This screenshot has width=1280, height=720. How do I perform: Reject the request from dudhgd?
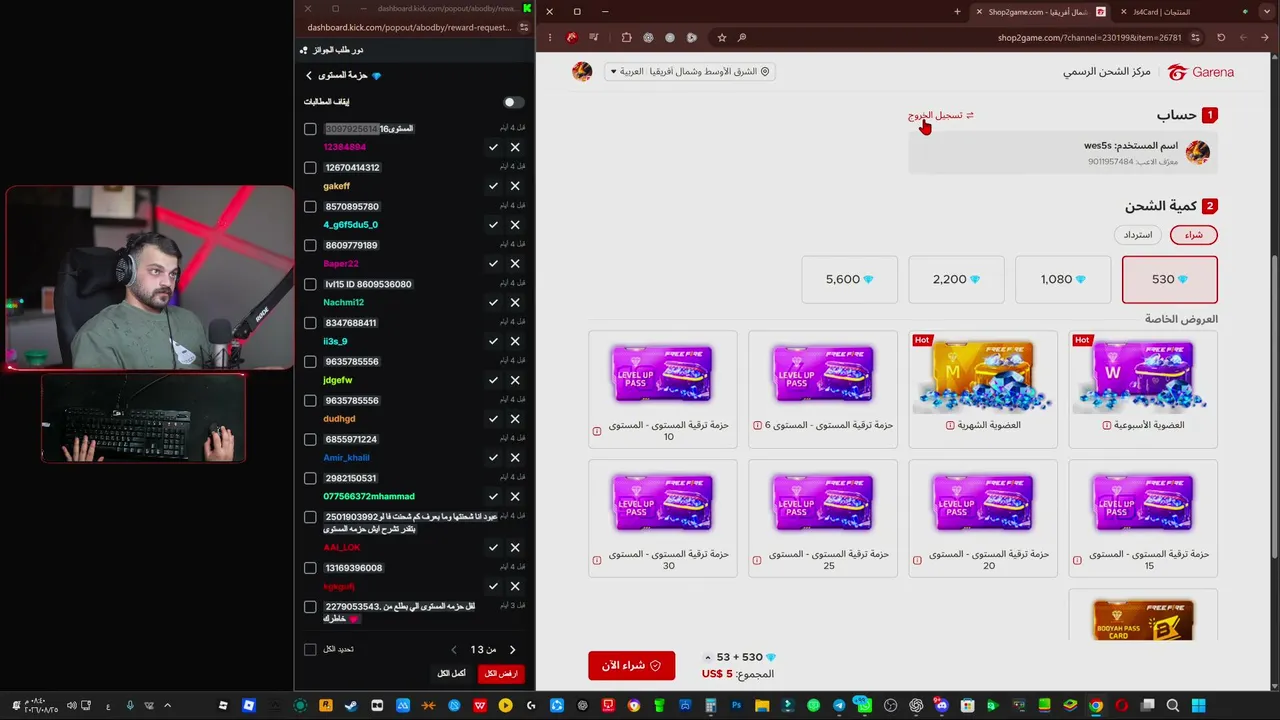[x=515, y=419]
